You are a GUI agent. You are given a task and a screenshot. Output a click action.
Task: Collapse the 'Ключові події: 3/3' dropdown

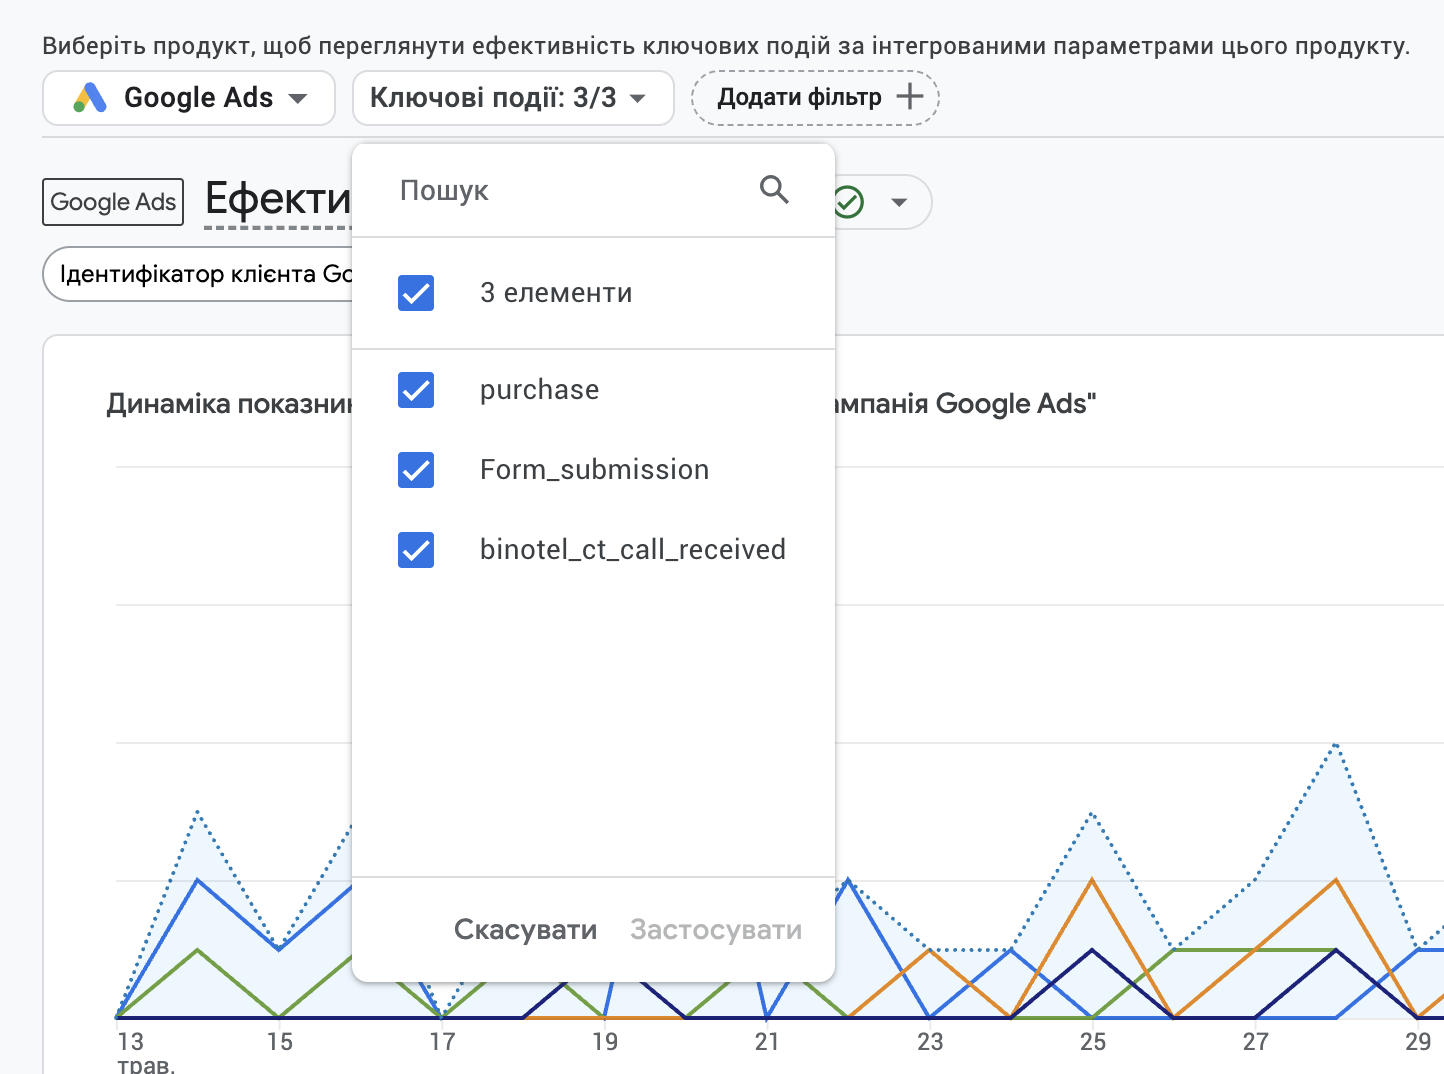[513, 98]
